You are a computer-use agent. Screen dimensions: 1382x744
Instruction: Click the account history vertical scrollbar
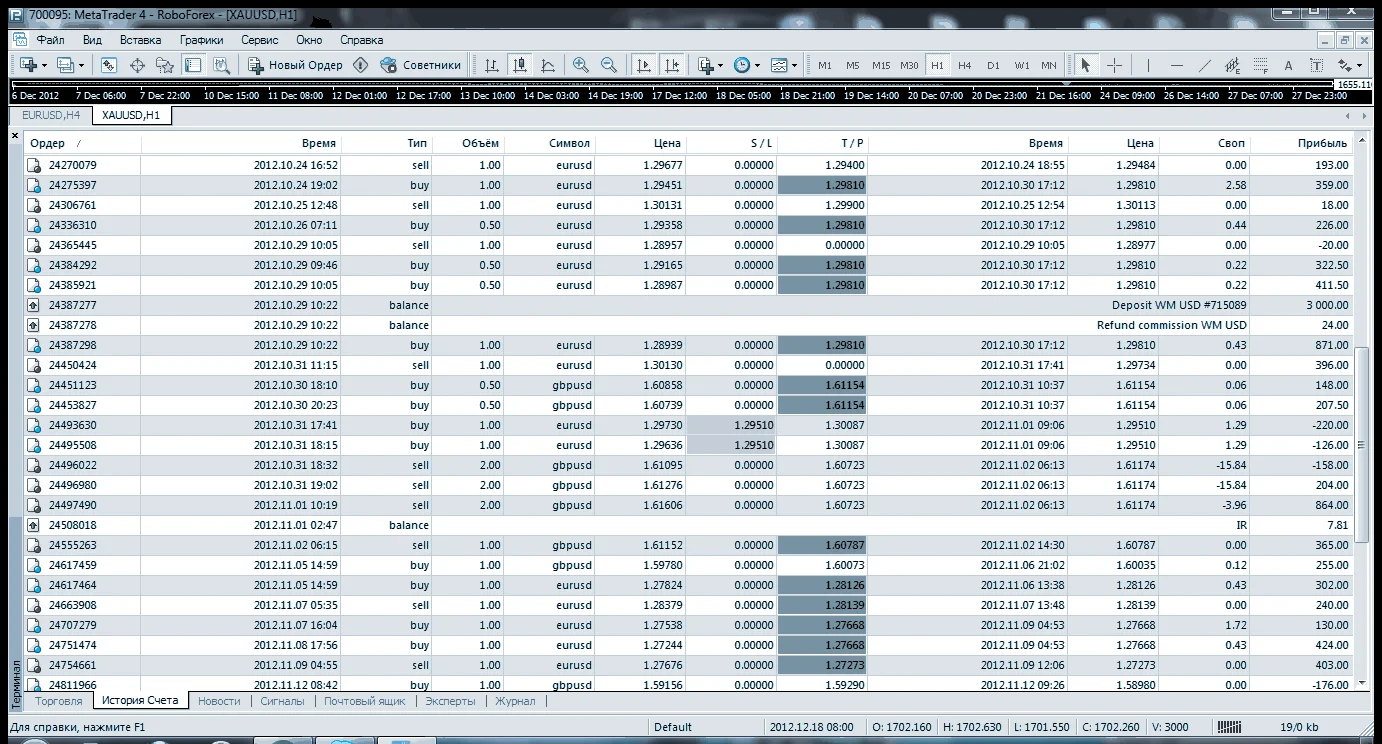click(x=1360, y=445)
